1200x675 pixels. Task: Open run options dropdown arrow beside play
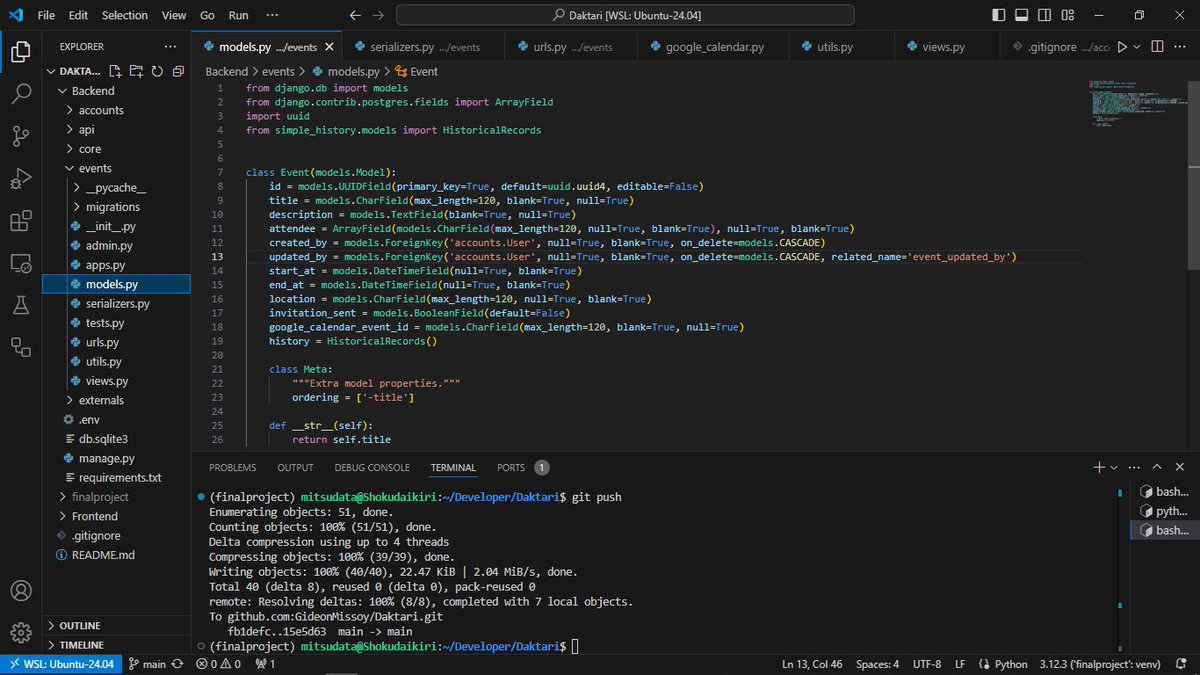point(1137,47)
